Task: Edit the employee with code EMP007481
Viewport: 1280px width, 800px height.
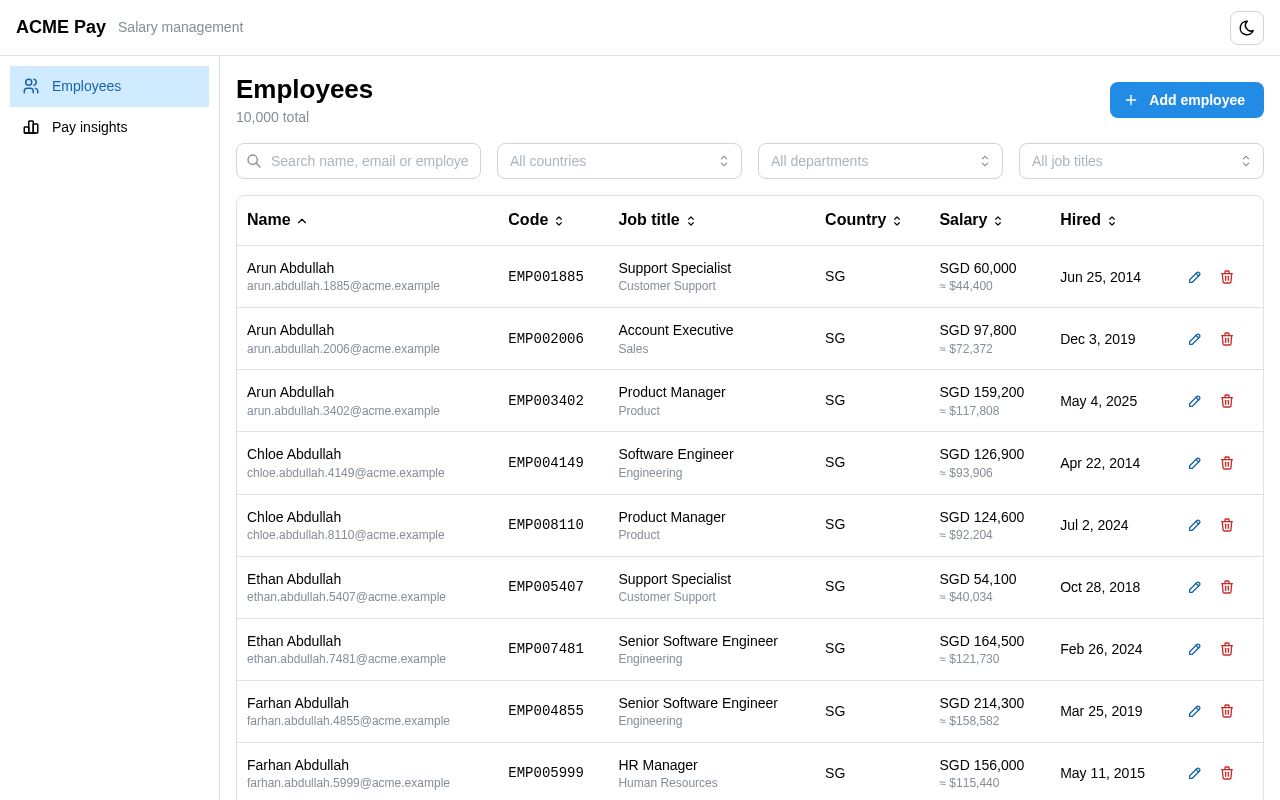Action: click(x=1194, y=649)
